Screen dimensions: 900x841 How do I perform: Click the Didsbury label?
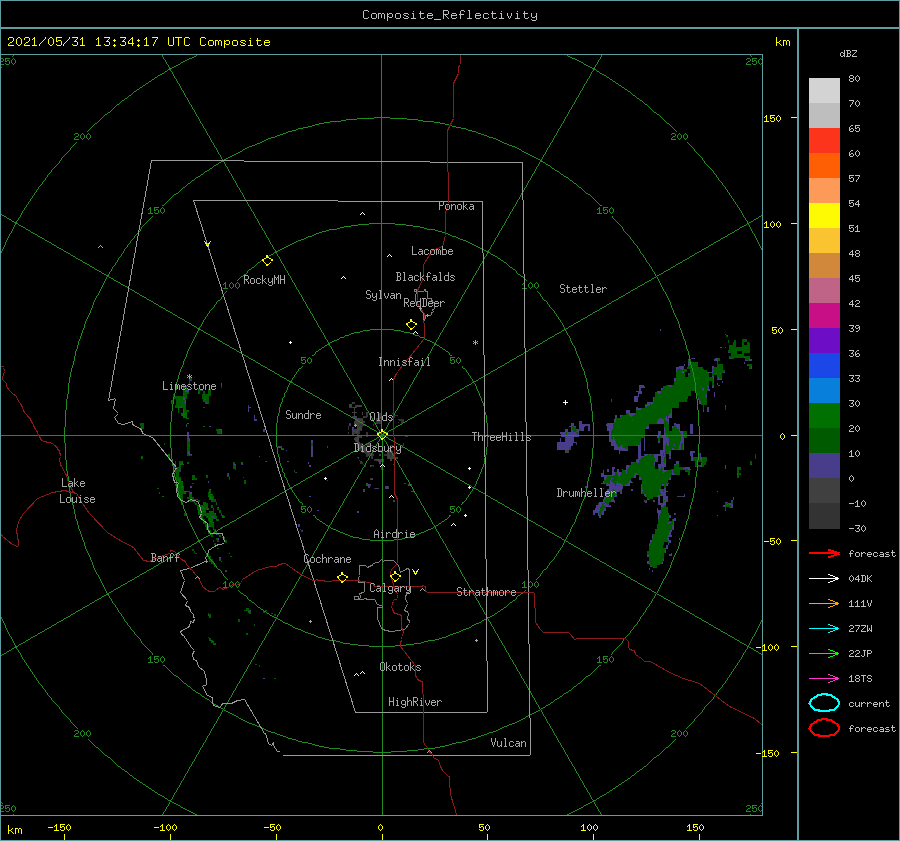click(378, 448)
